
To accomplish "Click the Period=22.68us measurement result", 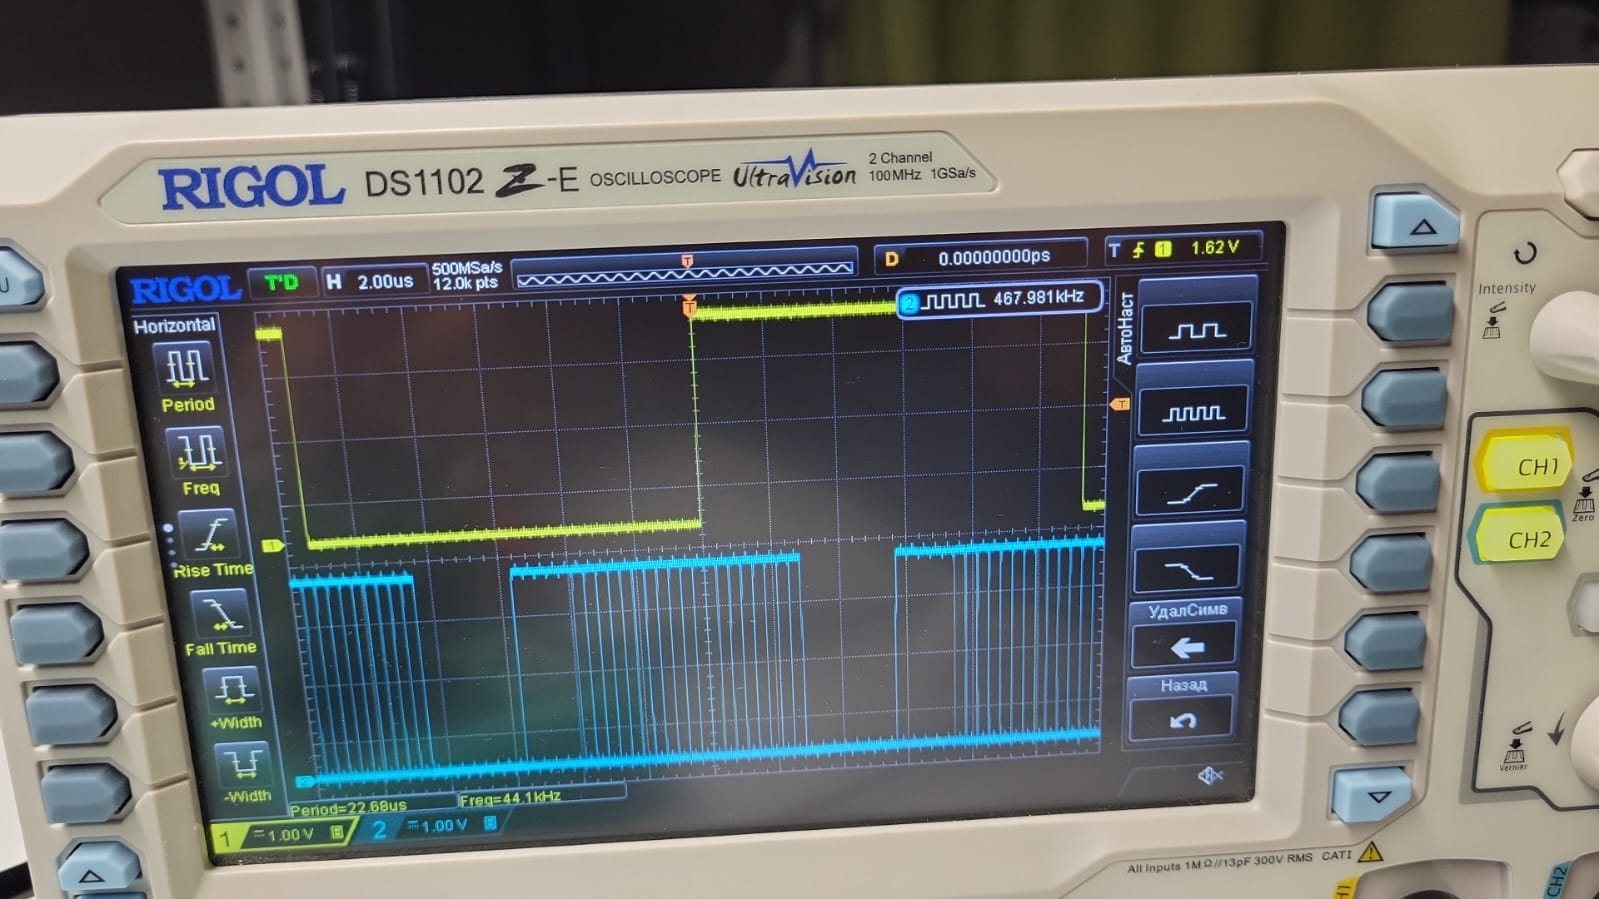I will tap(348, 807).
